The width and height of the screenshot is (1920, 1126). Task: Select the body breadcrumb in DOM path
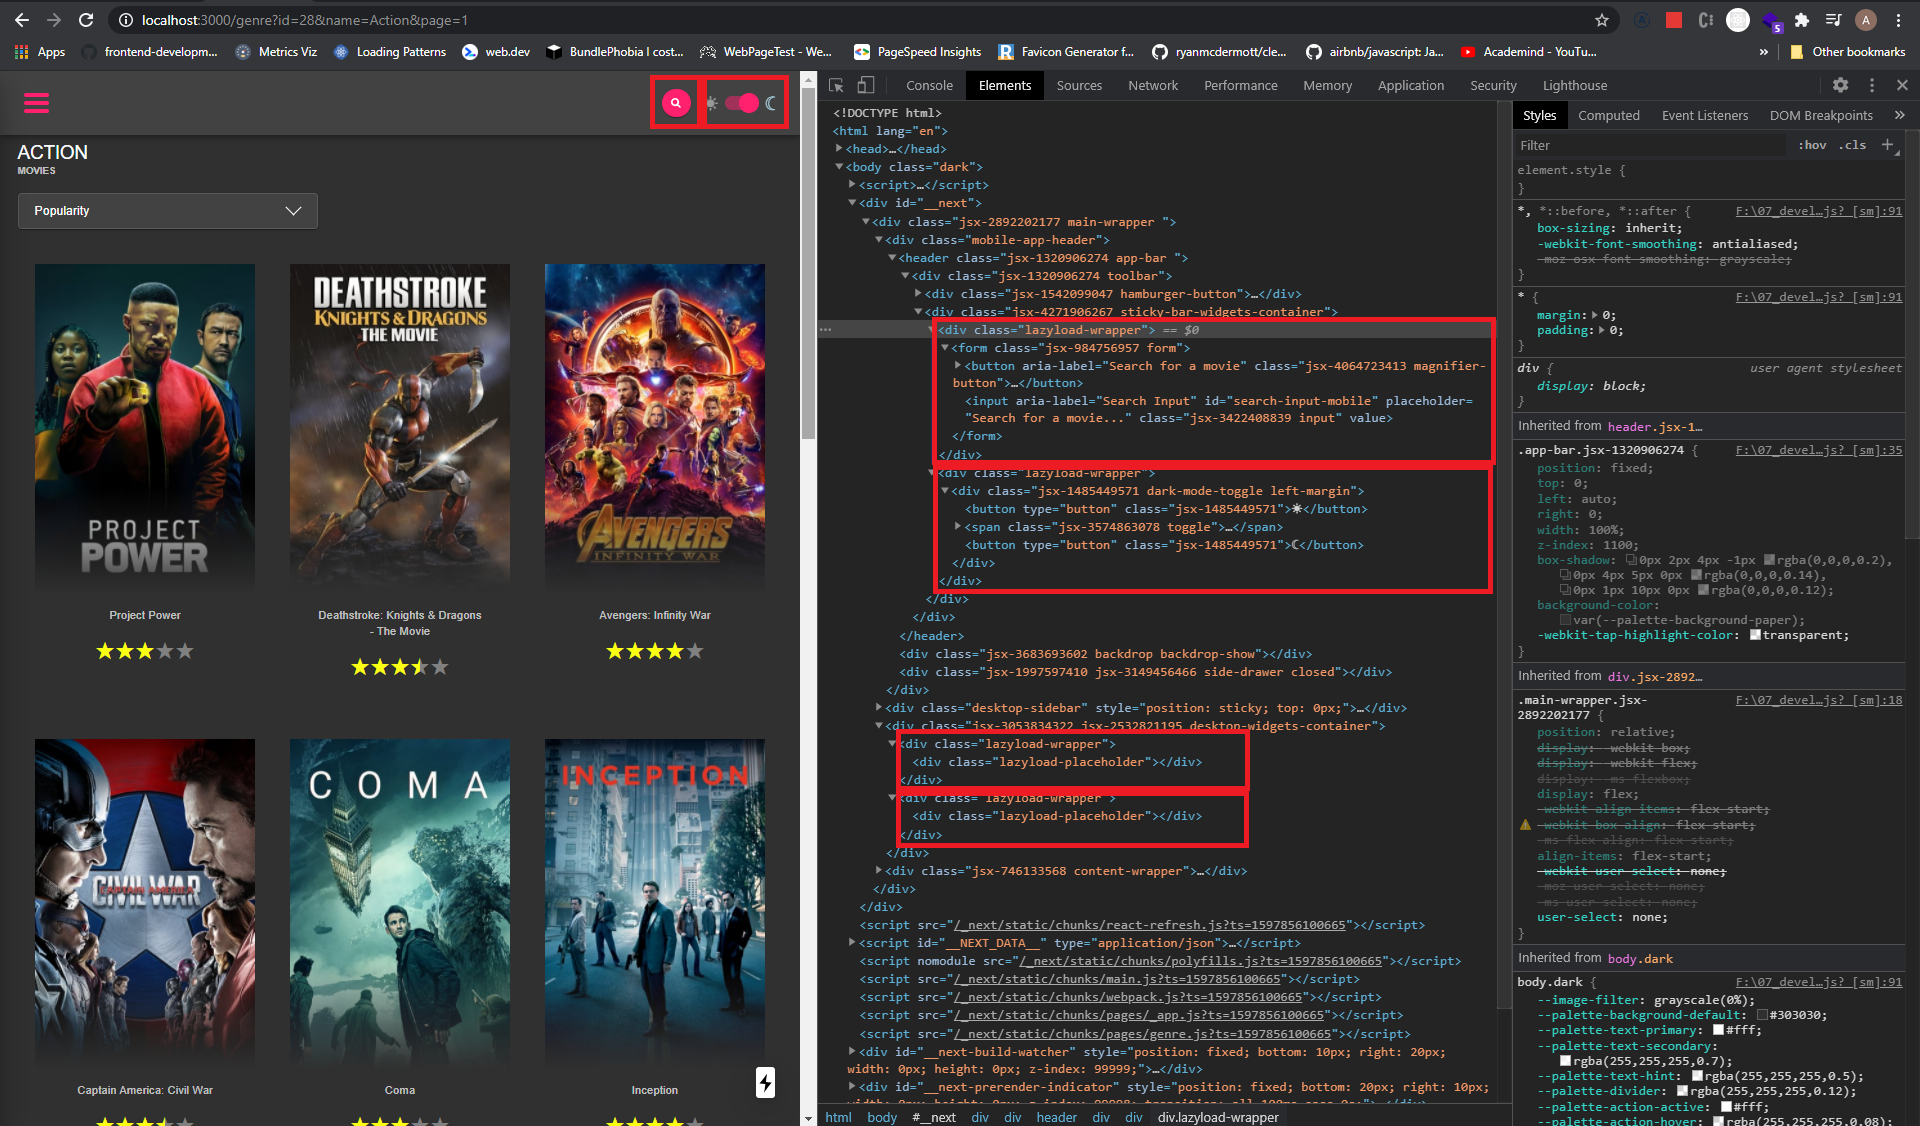point(882,1117)
